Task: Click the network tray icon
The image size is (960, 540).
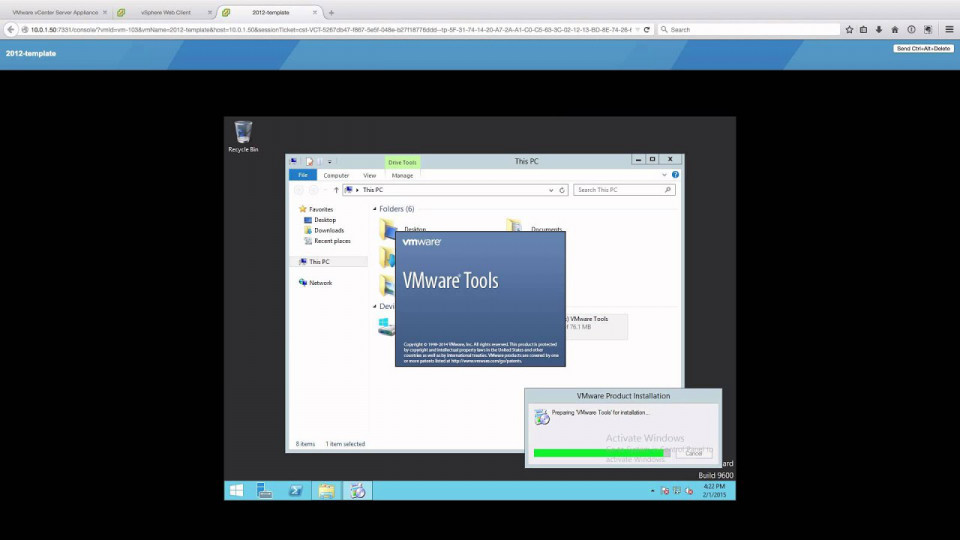Action: [677, 491]
